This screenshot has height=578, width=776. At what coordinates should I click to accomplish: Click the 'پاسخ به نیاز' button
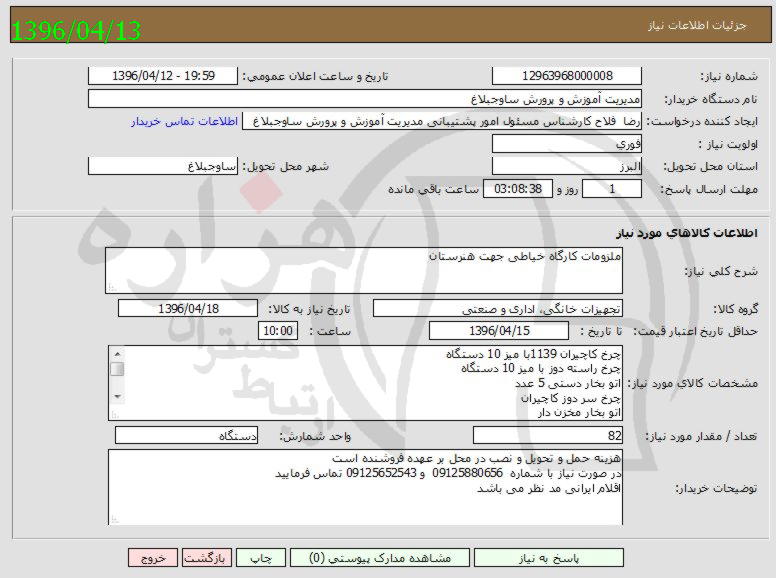[x=548, y=558]
